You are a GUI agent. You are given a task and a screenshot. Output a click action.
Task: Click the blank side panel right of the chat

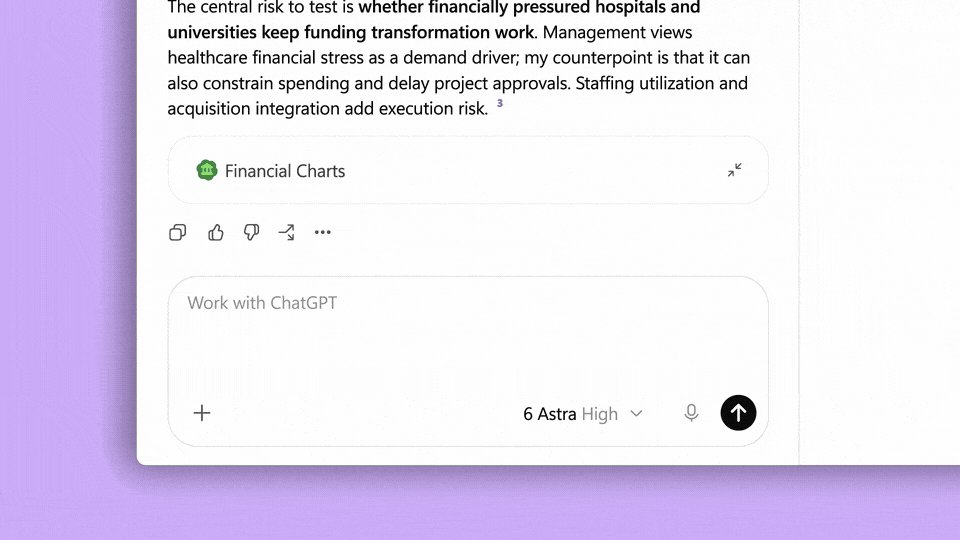click(879, 233)
